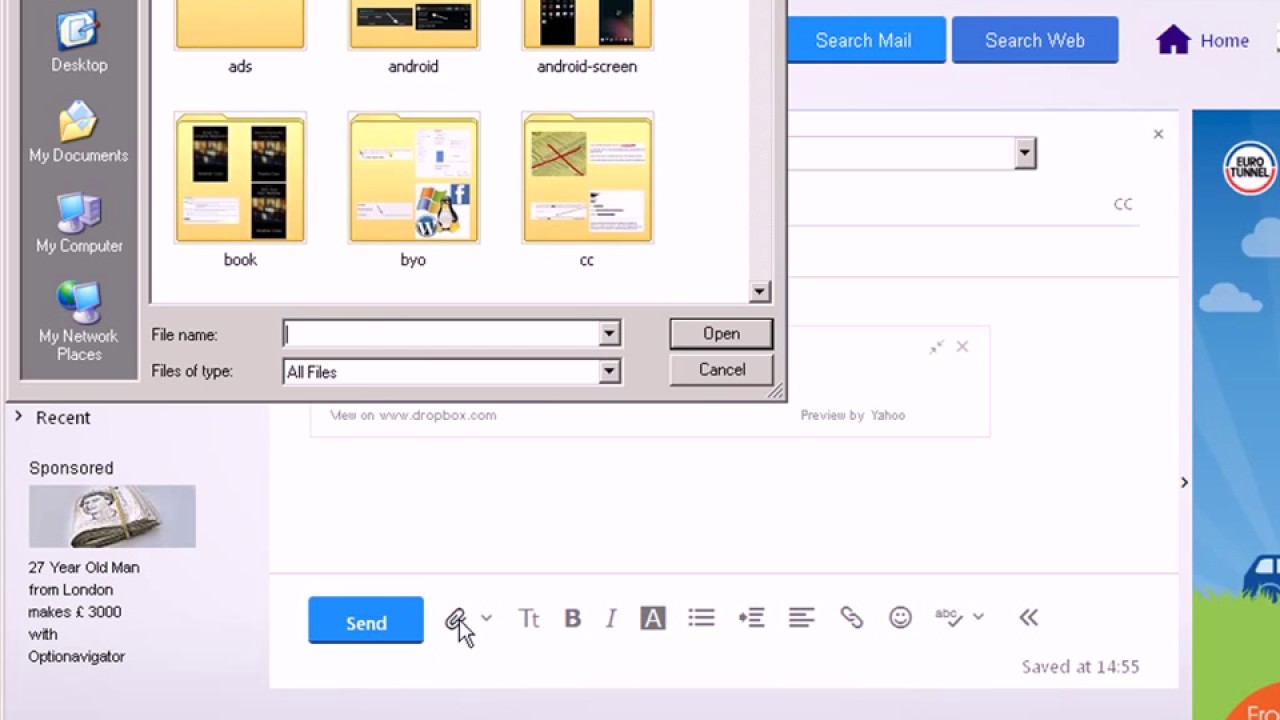Insert an emoji into the message
Image resolution: width=1280 pixels, height=720 pixels.
point(899,618)
